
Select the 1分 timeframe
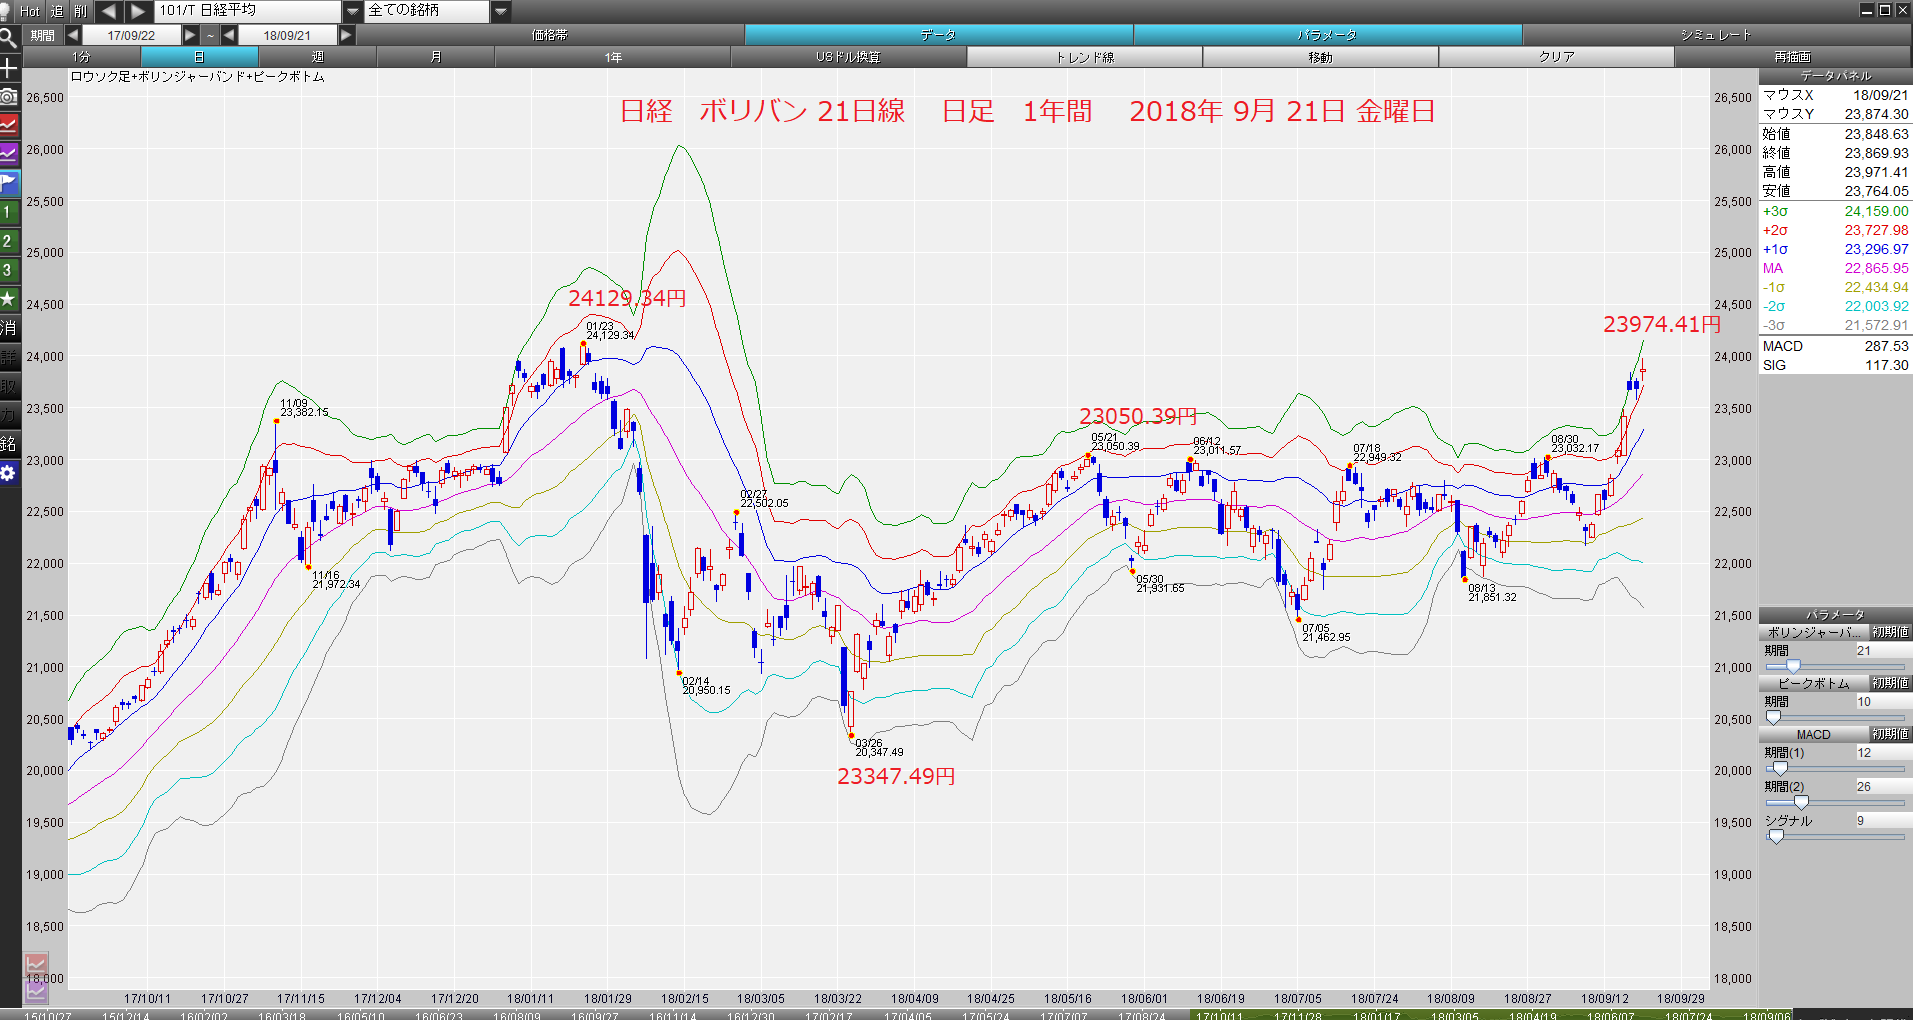coord(81,57)
